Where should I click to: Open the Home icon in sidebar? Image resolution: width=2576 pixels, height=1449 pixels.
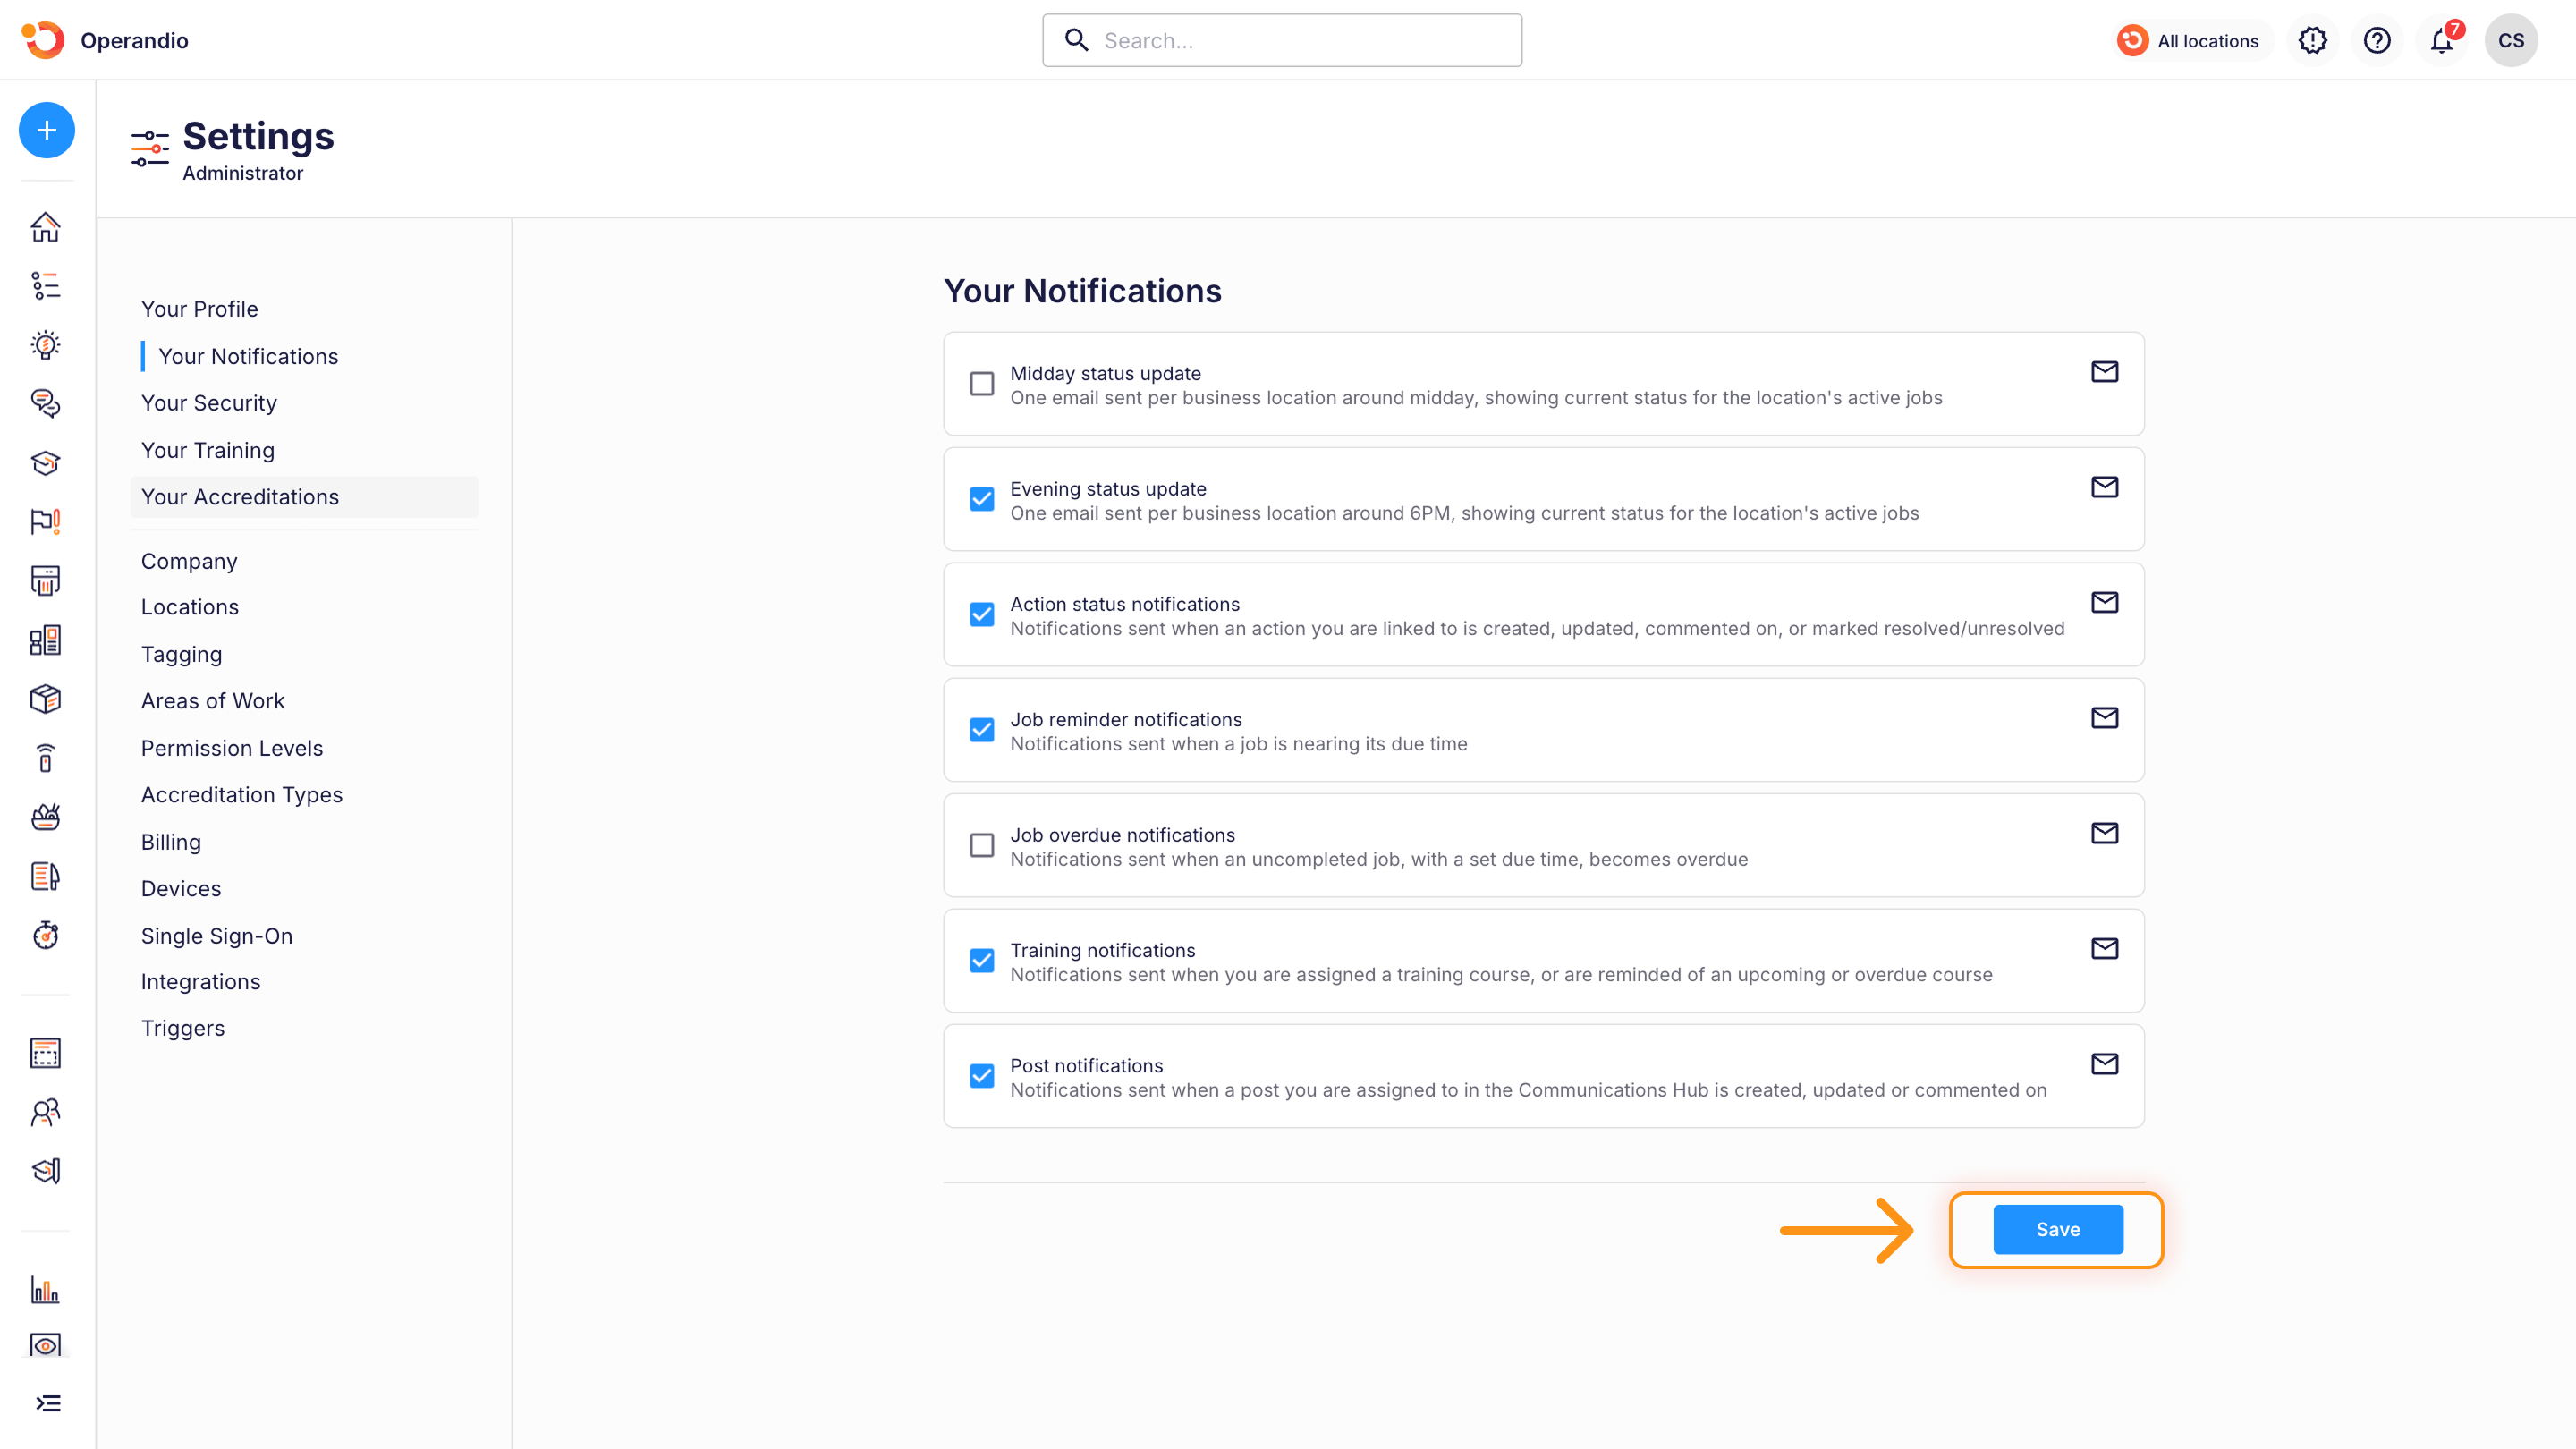tap(46, 227)
